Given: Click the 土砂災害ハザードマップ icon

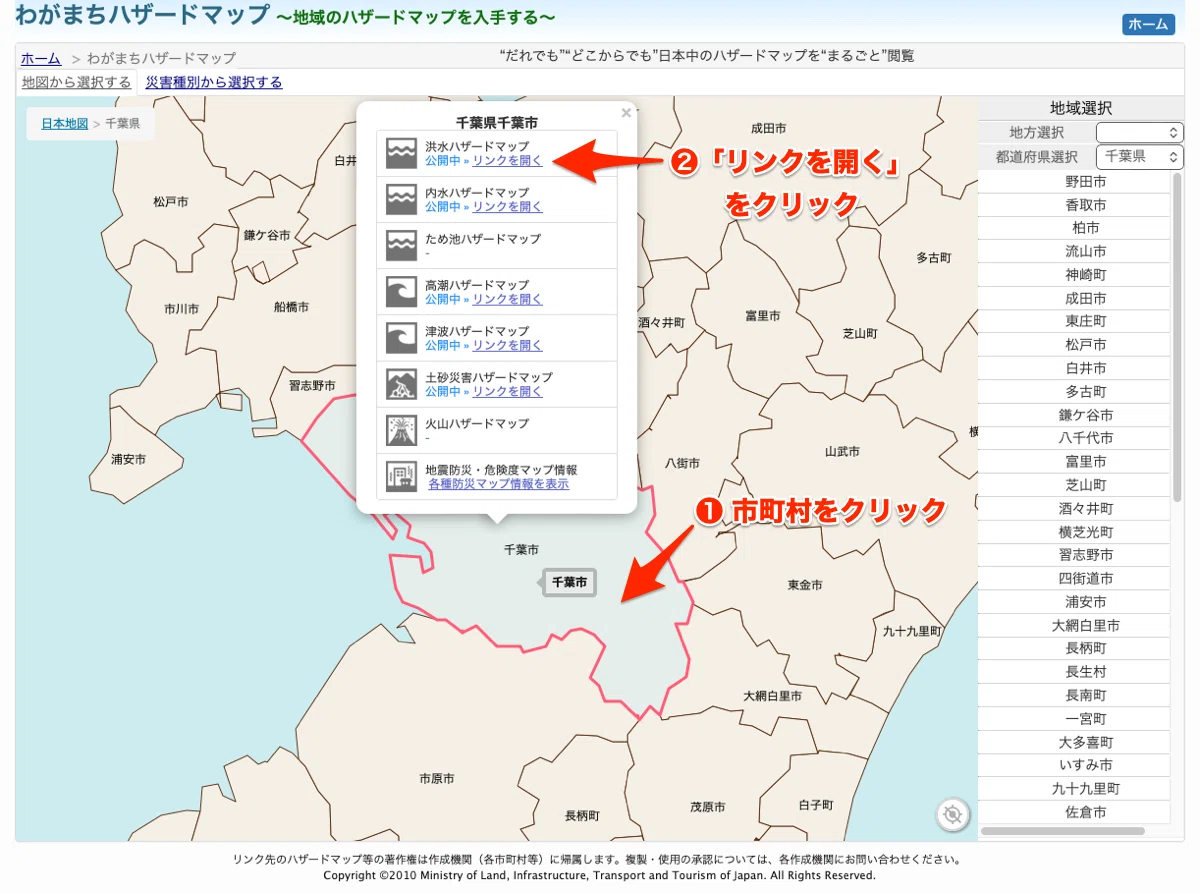Looking at the screenshot, I should point(401,384).
